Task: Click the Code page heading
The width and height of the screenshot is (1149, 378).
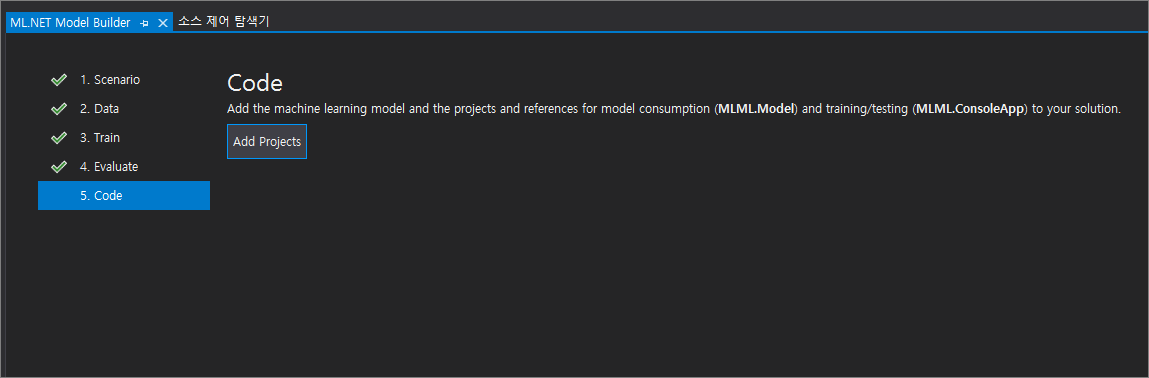Action: (x=255, y=83)
